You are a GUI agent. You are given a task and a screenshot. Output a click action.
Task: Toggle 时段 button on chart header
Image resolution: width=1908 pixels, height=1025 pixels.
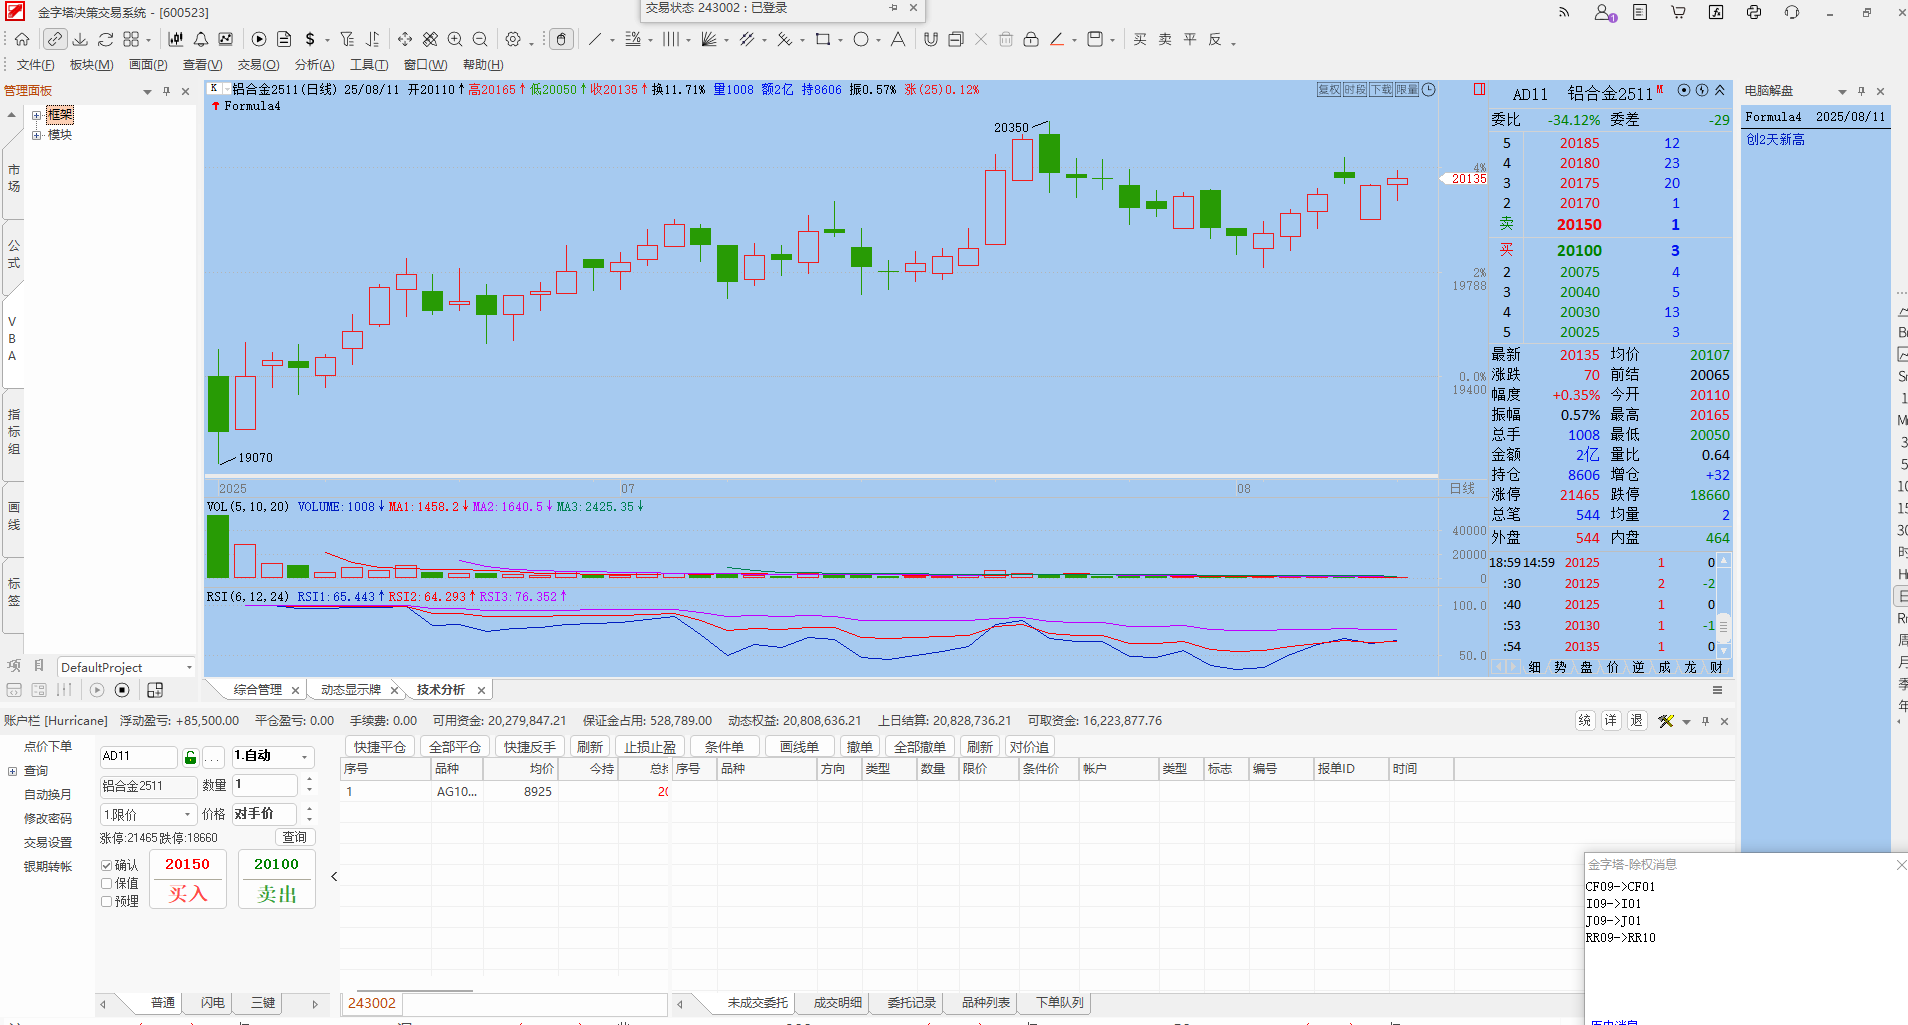(x=1355, y=89)
